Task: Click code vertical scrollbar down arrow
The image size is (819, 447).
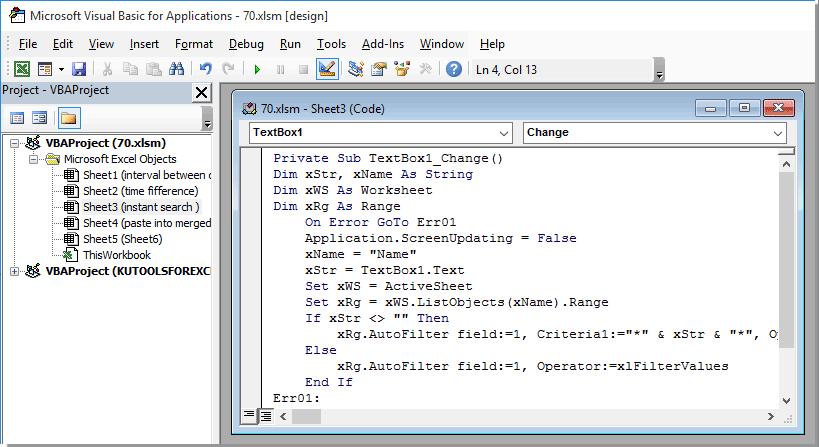Action: pyautogui.click(x=786, y=401)
